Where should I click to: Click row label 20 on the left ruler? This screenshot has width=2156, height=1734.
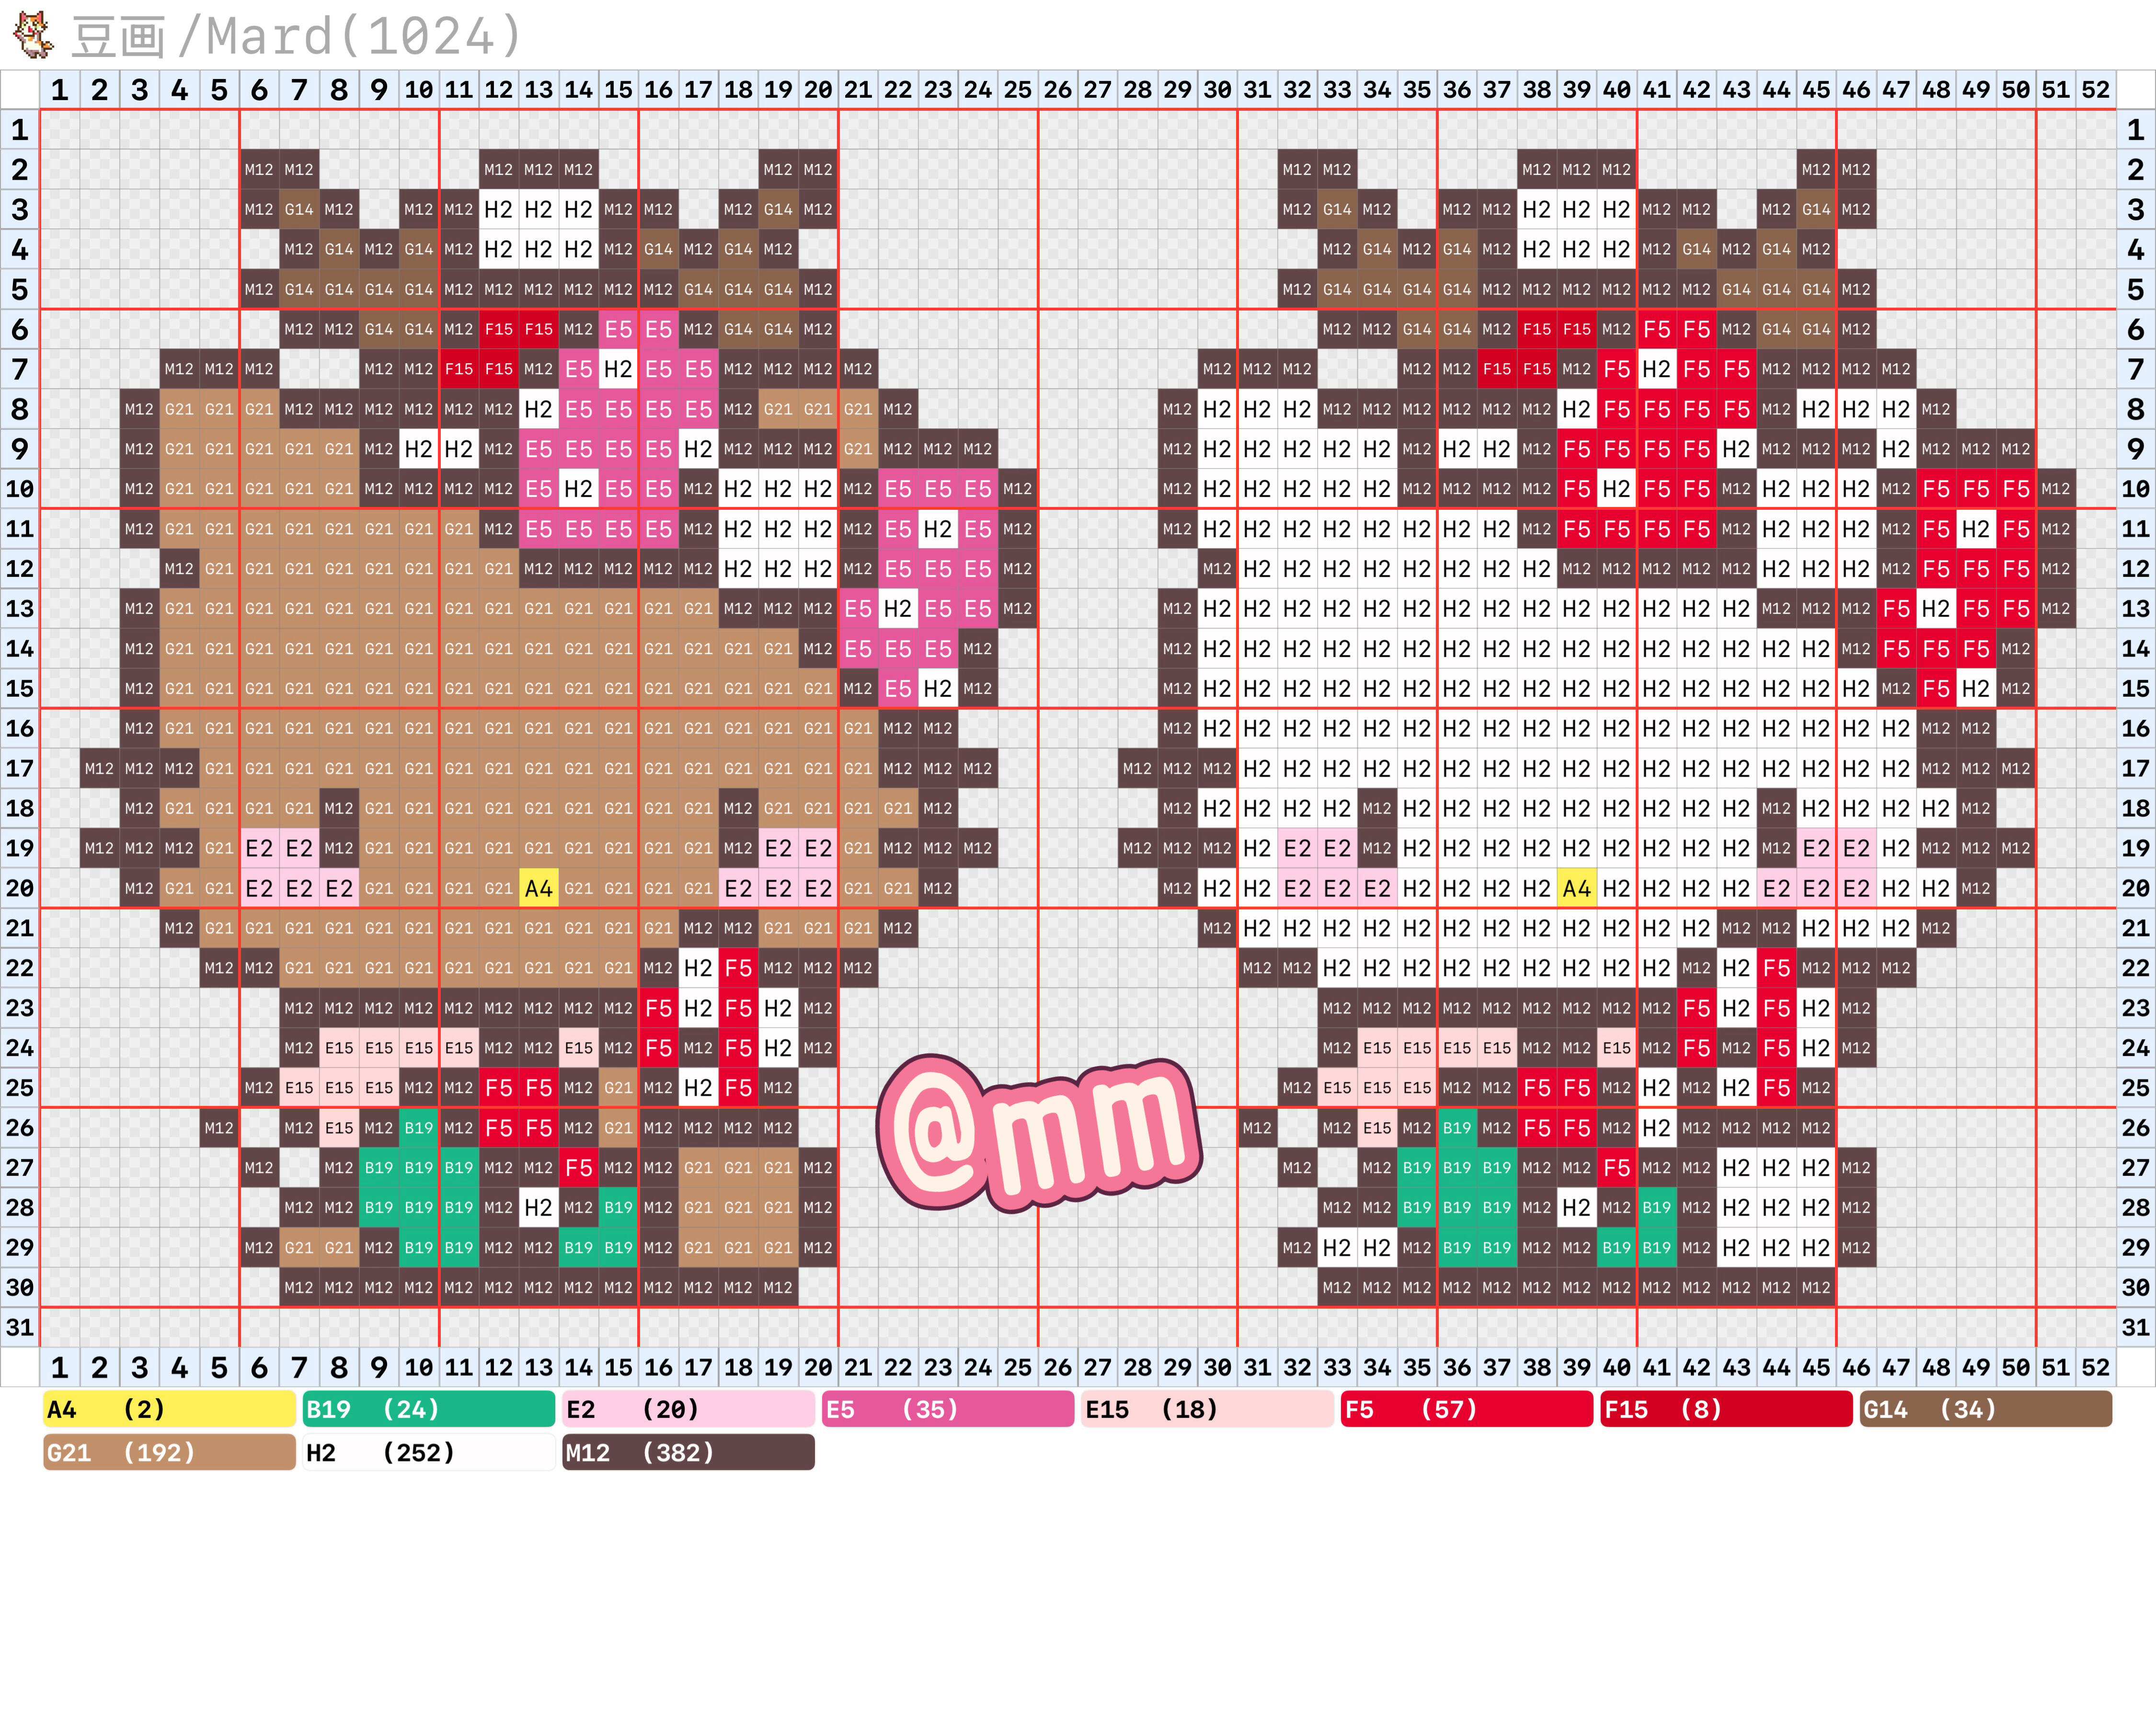click(20, 888)
